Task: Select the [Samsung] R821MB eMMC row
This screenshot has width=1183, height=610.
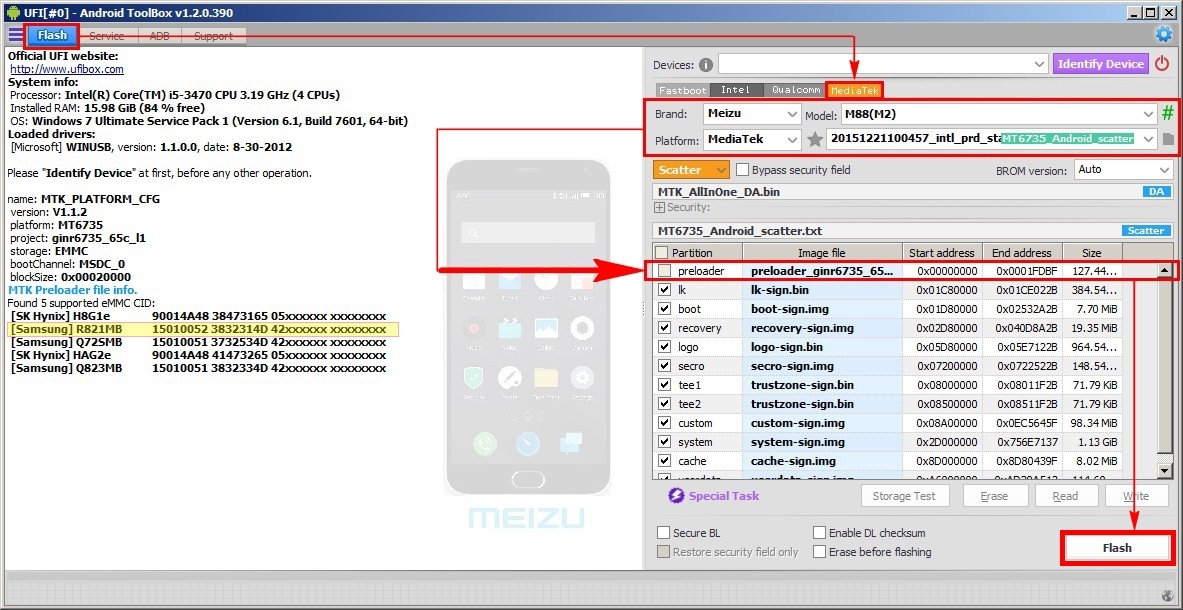Action: coord(202,330)
